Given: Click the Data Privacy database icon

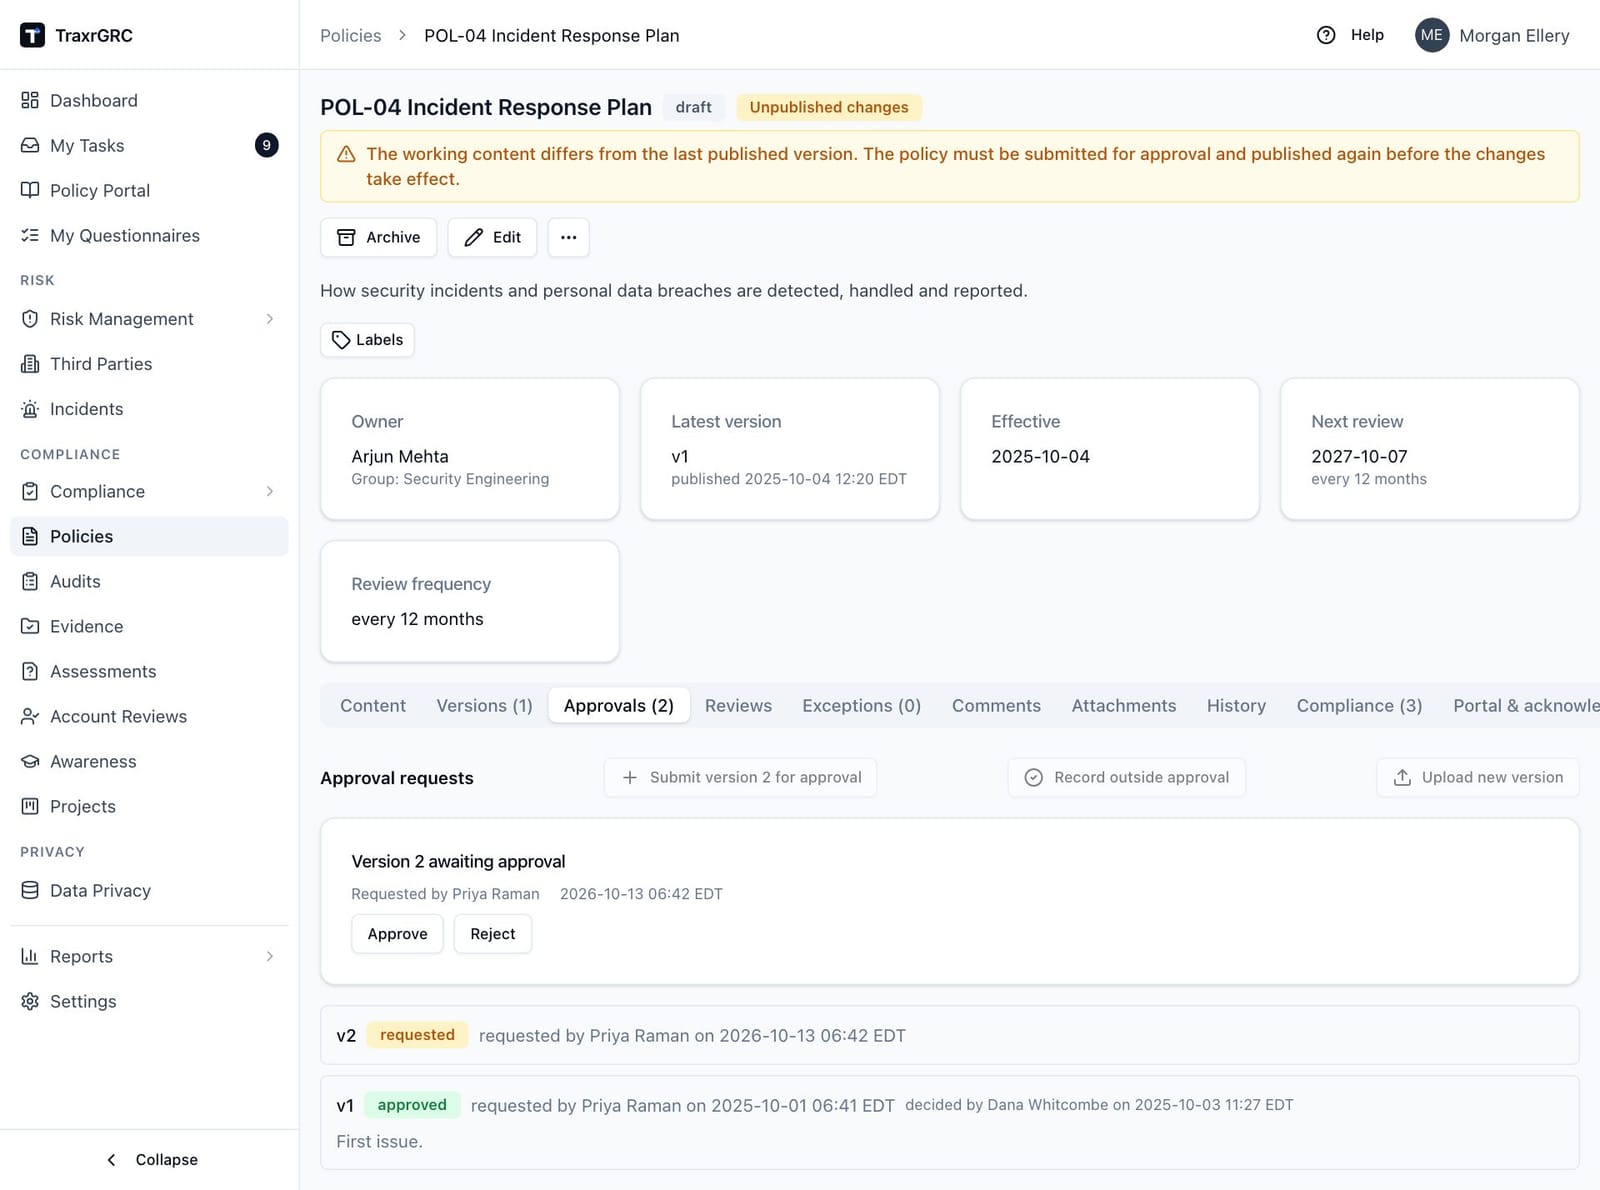Looking at the screenshot, I should 30,890.
